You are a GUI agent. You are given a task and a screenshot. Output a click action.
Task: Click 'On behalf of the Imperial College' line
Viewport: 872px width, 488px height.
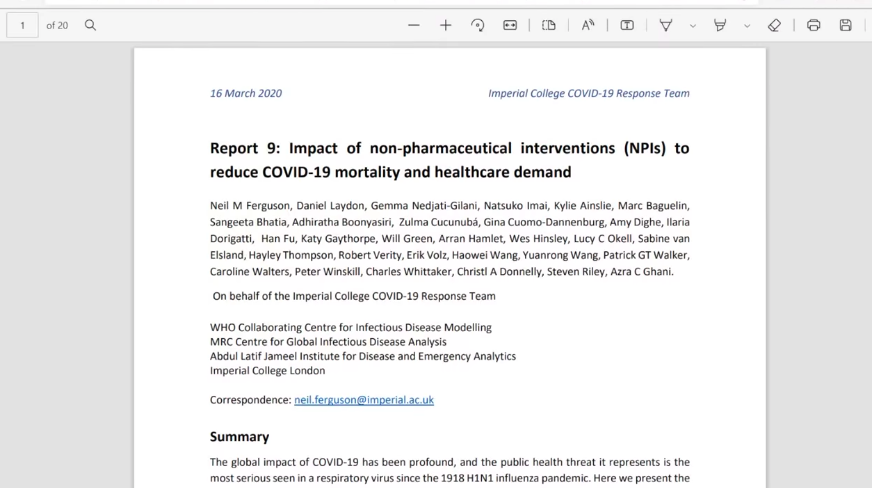click(354, 296)
